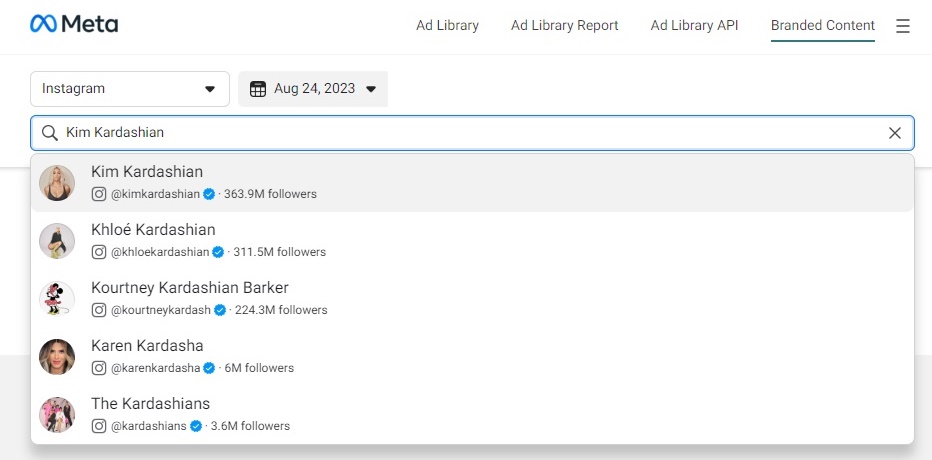The height and width of the screenshot is (460, 932).
Task: Click Kim Kardashian's profile picture
Action: point(57,183)
